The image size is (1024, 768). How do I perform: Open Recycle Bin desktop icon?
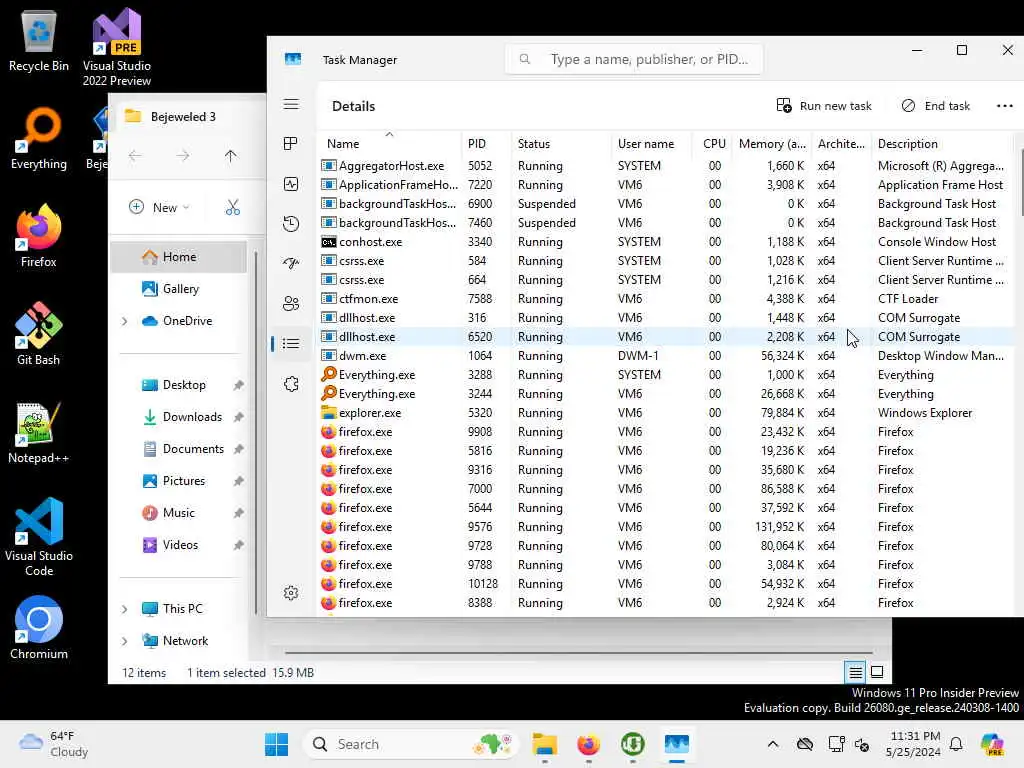click(39, 41)
